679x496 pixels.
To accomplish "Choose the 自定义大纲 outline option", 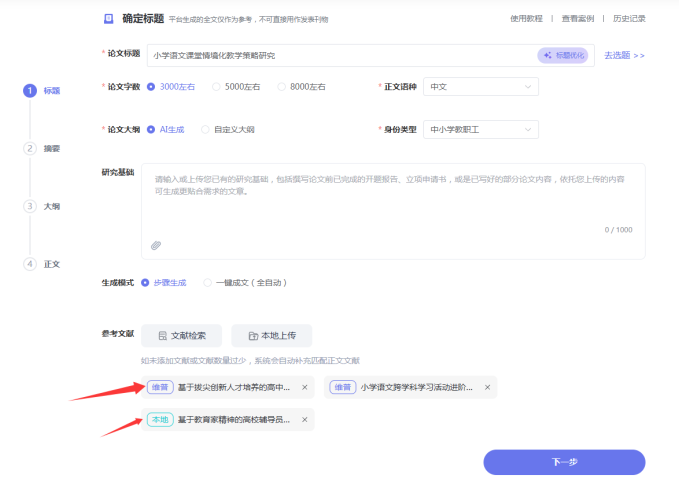I will (228, 130).
